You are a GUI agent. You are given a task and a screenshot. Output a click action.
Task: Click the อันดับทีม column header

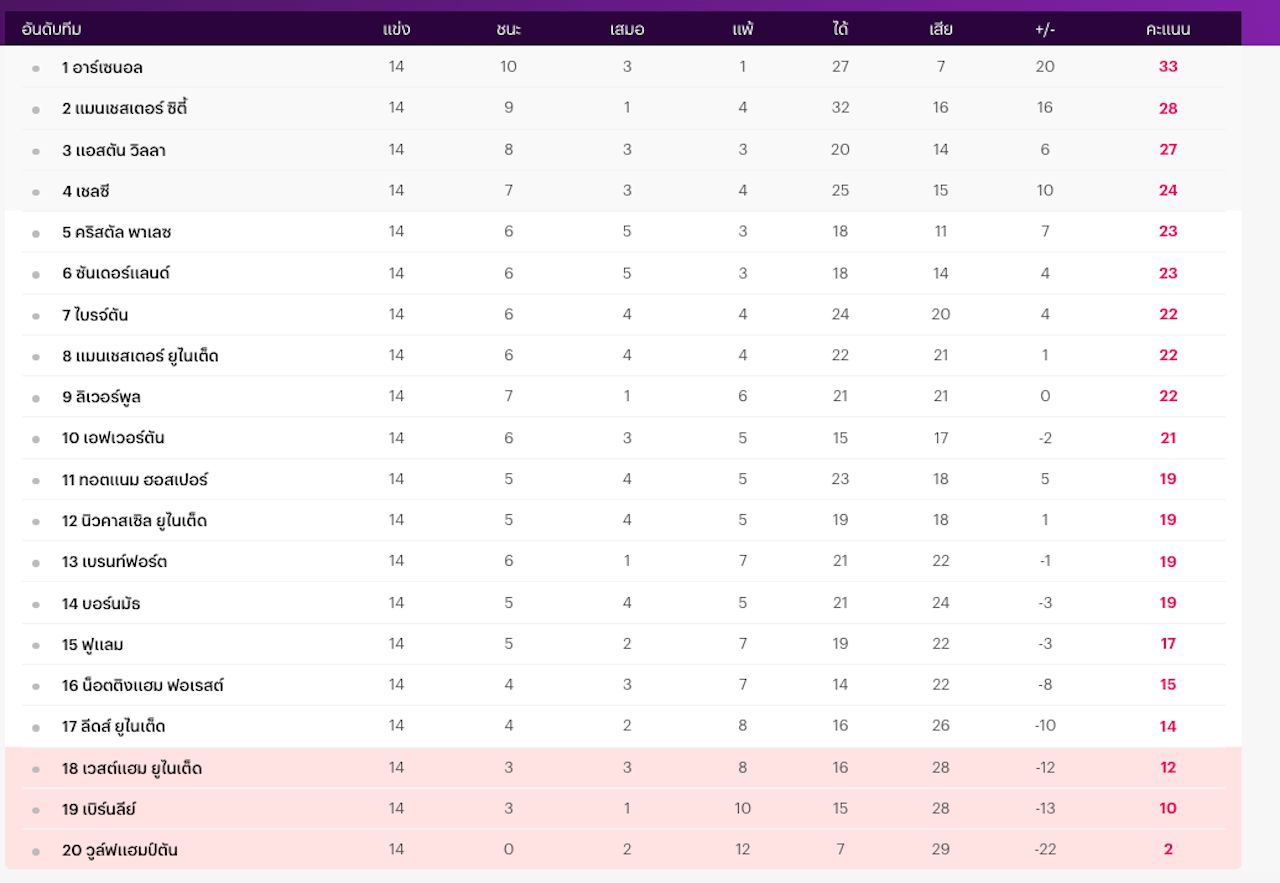tap(52, 29)
